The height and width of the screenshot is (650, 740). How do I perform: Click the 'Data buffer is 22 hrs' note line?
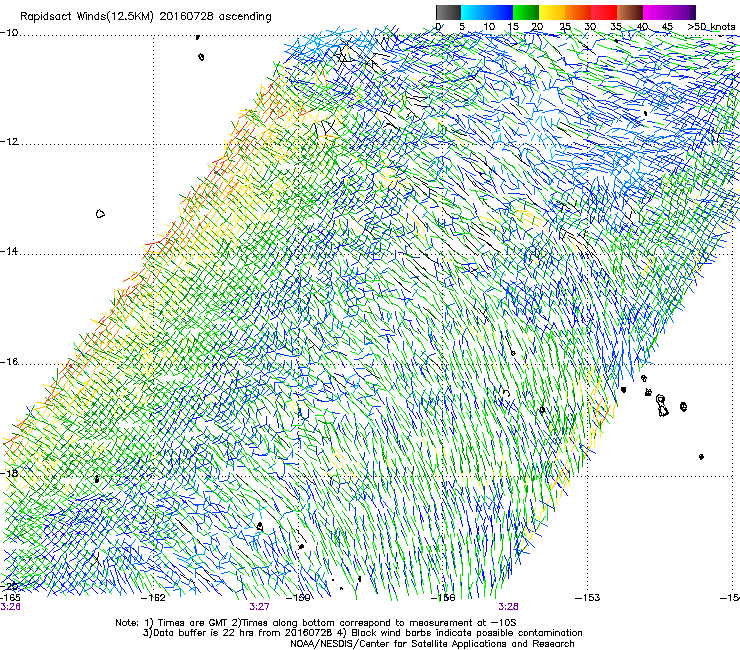coord(362,633)
